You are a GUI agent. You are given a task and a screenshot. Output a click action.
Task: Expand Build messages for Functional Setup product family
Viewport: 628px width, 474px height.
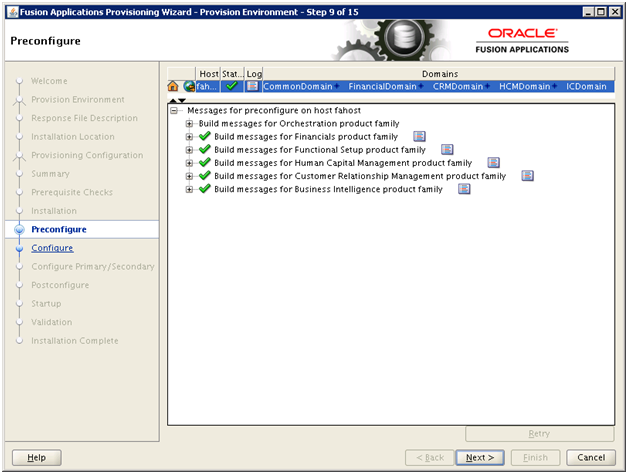[189, 150]
